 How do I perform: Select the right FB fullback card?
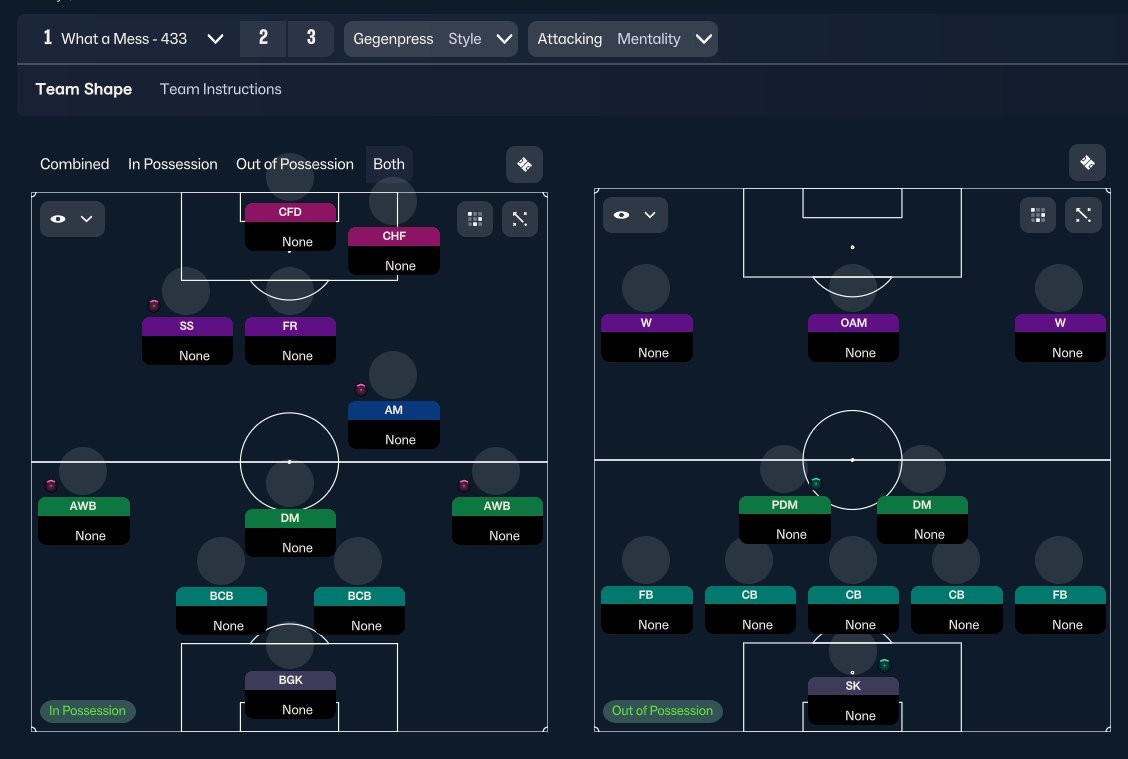(1060, 609)
